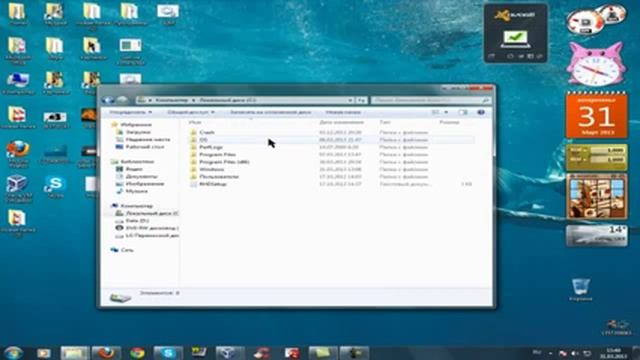Select the "PerfLogs" folder
The image size is (640, 360).
[x=211, y=147]
